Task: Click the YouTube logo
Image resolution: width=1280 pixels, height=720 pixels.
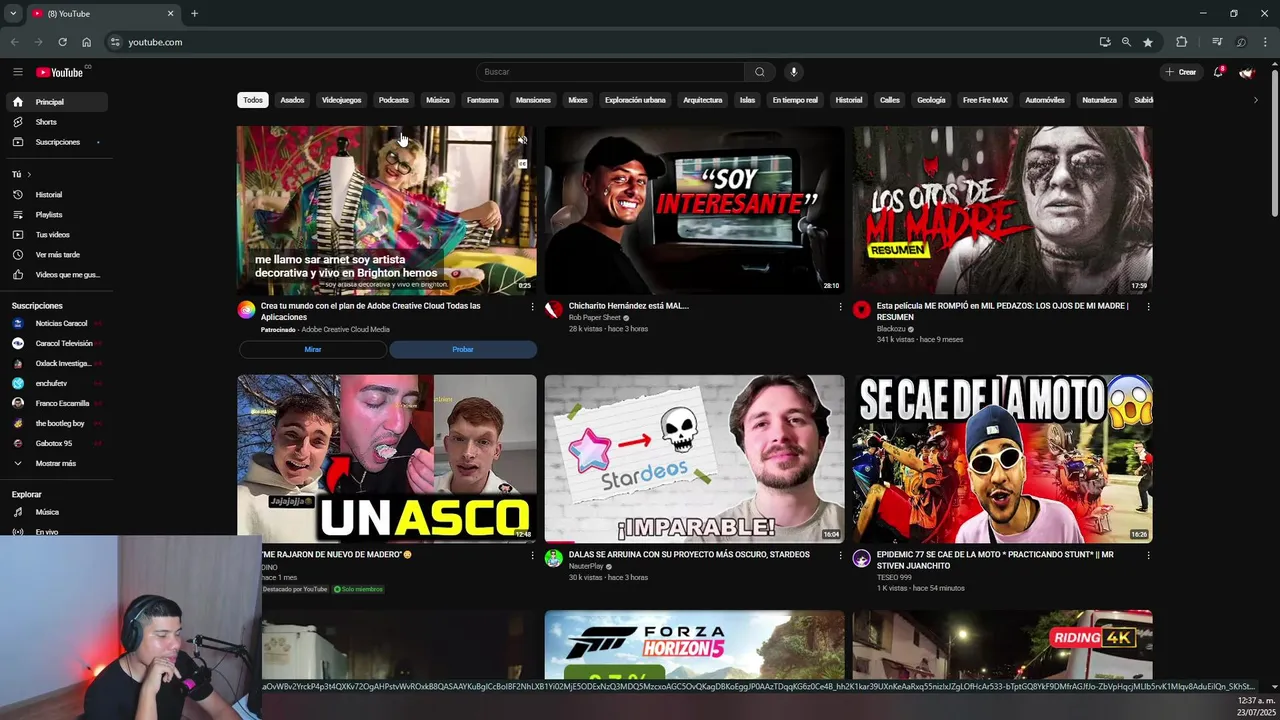Action: (x=60, y=72)
